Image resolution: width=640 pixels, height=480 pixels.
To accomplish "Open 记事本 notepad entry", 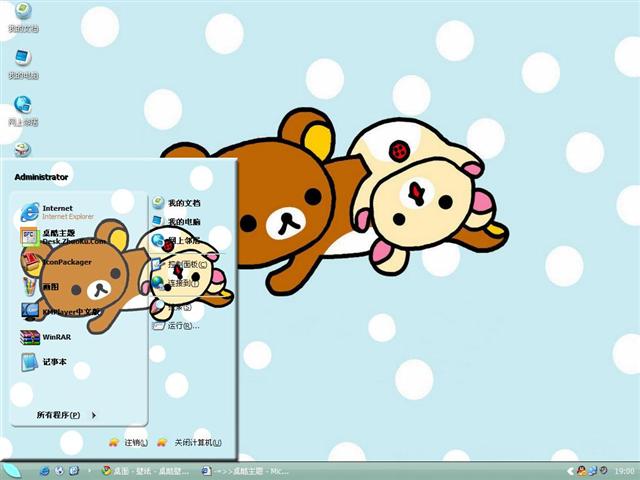I will click(44, 362).
